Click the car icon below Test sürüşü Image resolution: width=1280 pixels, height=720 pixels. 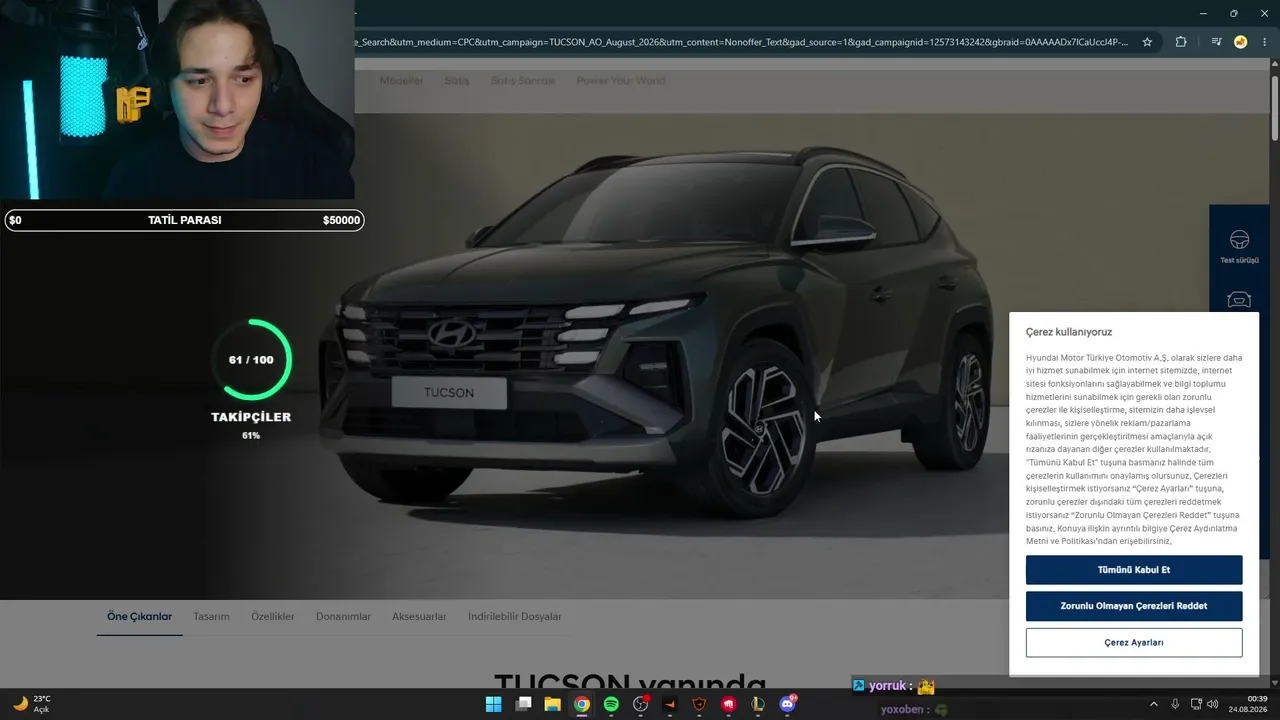point(1239,300)
